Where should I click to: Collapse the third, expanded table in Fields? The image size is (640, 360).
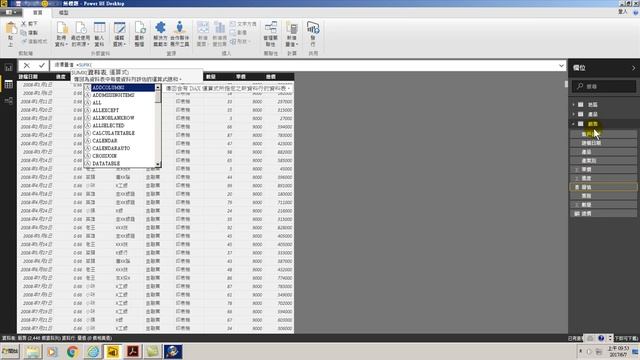coord(573,124)
